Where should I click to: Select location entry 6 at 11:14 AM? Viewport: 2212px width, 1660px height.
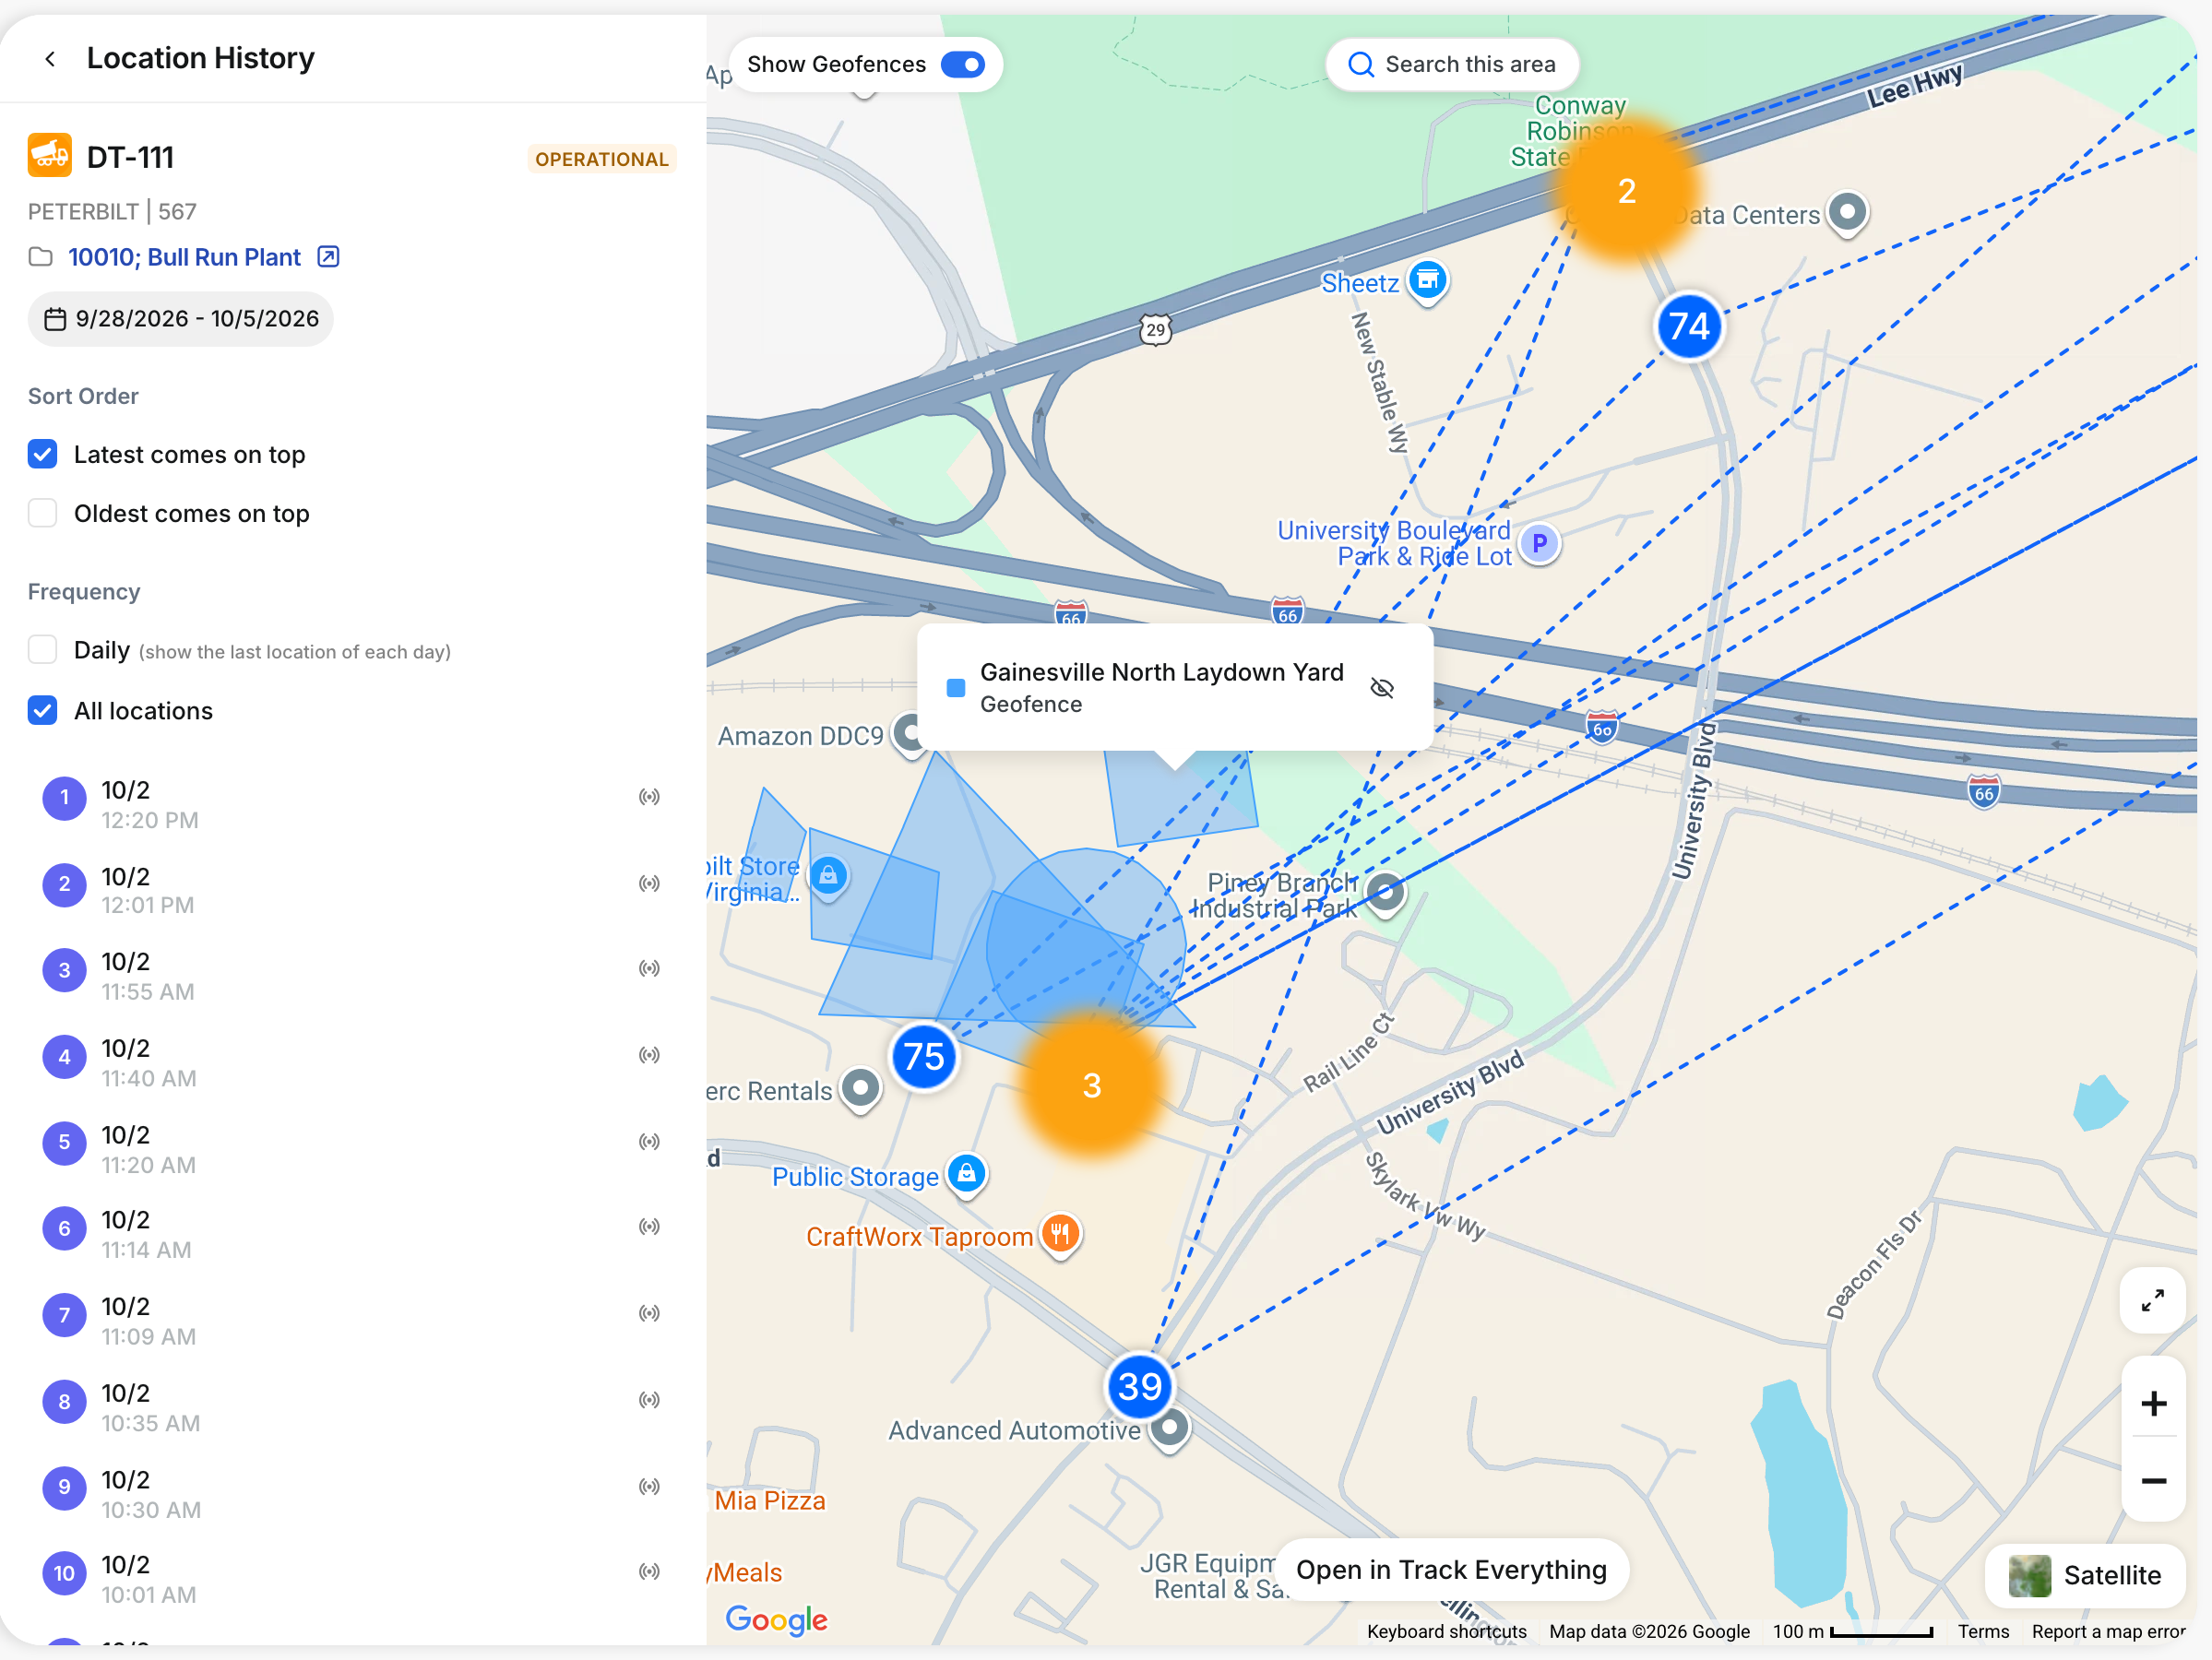click(352, 1233)
